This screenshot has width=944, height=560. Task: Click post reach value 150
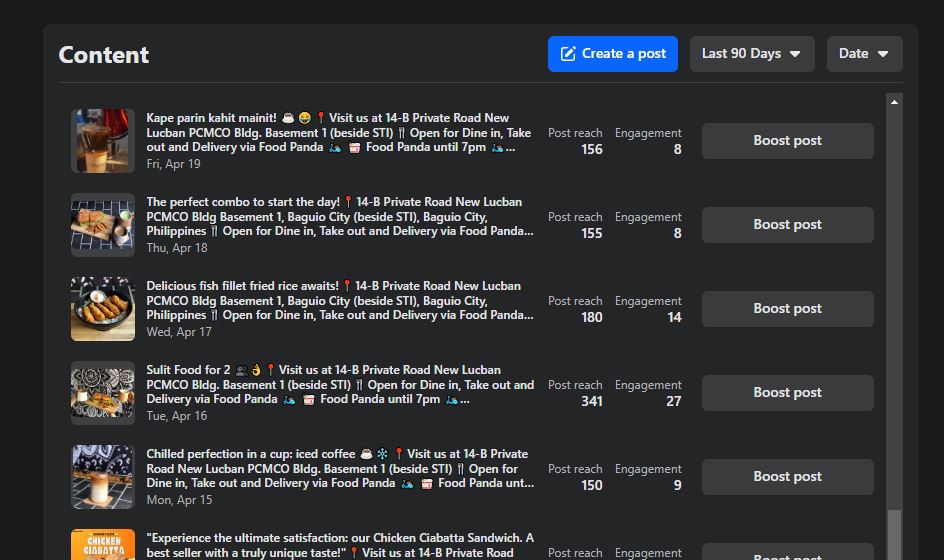pyautogui.click(x=591, y=485)
